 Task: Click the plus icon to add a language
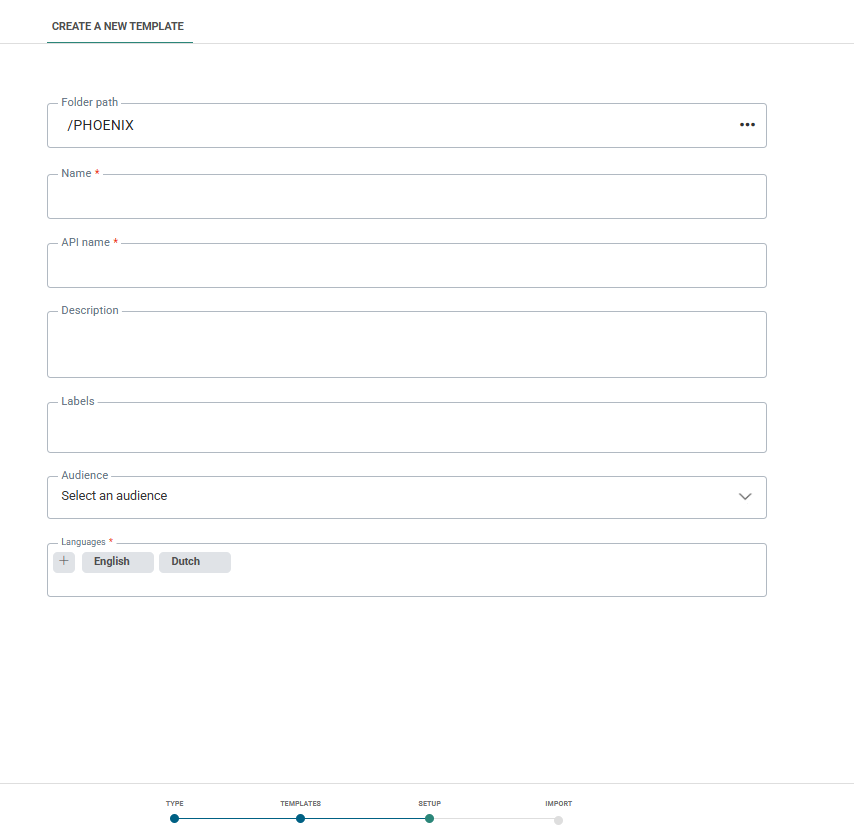click(64, 562)
